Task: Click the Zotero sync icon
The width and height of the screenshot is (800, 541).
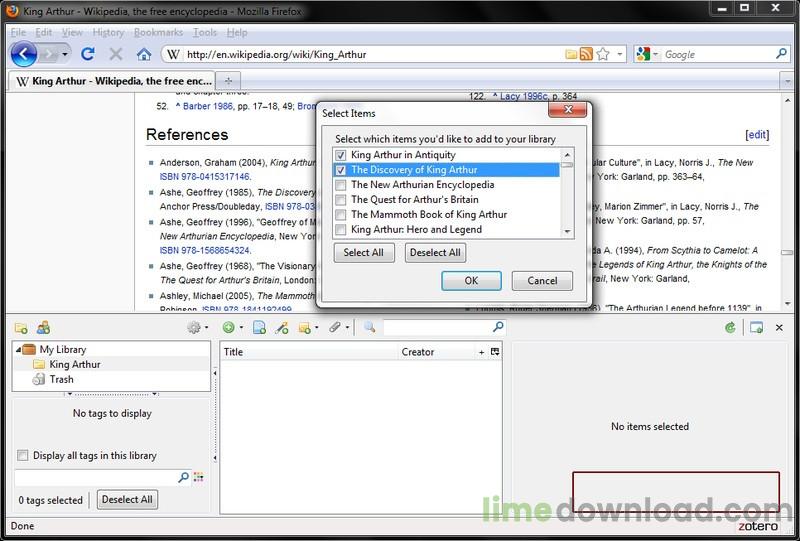Action: (x=730, y=328)
